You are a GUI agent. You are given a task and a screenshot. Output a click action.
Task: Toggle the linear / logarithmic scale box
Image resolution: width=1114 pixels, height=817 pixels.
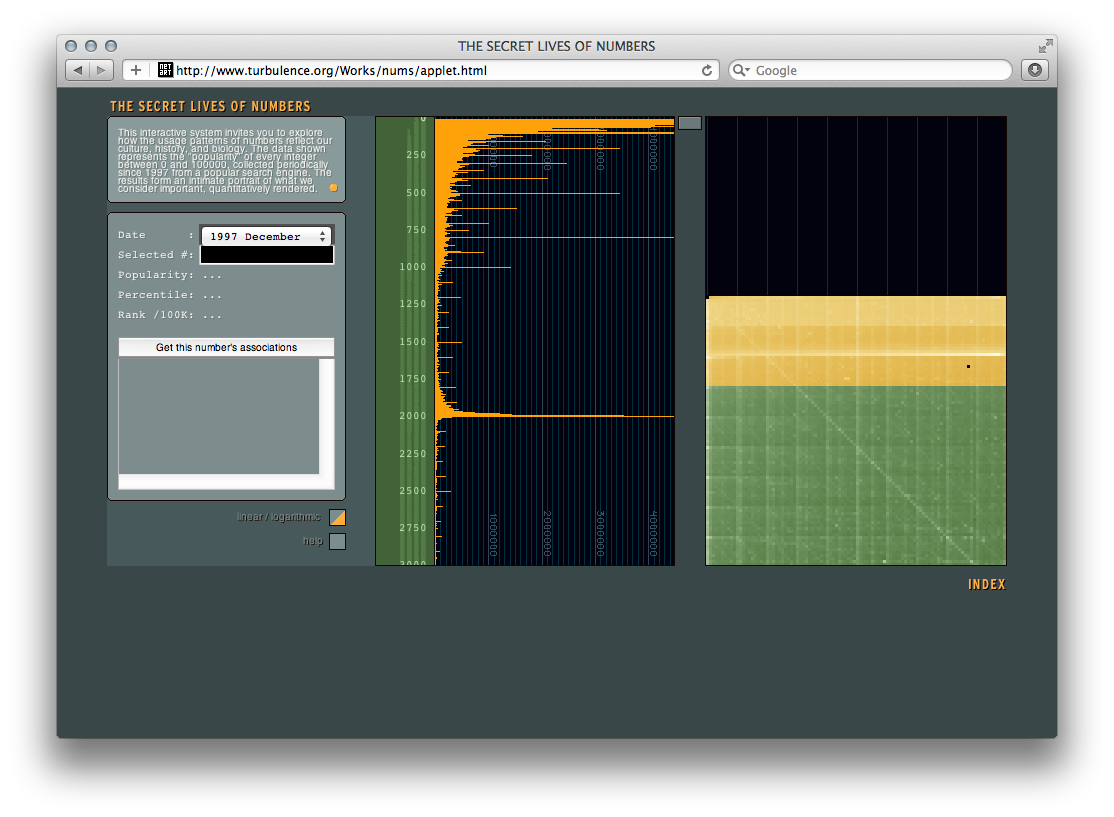pos(337,517)
